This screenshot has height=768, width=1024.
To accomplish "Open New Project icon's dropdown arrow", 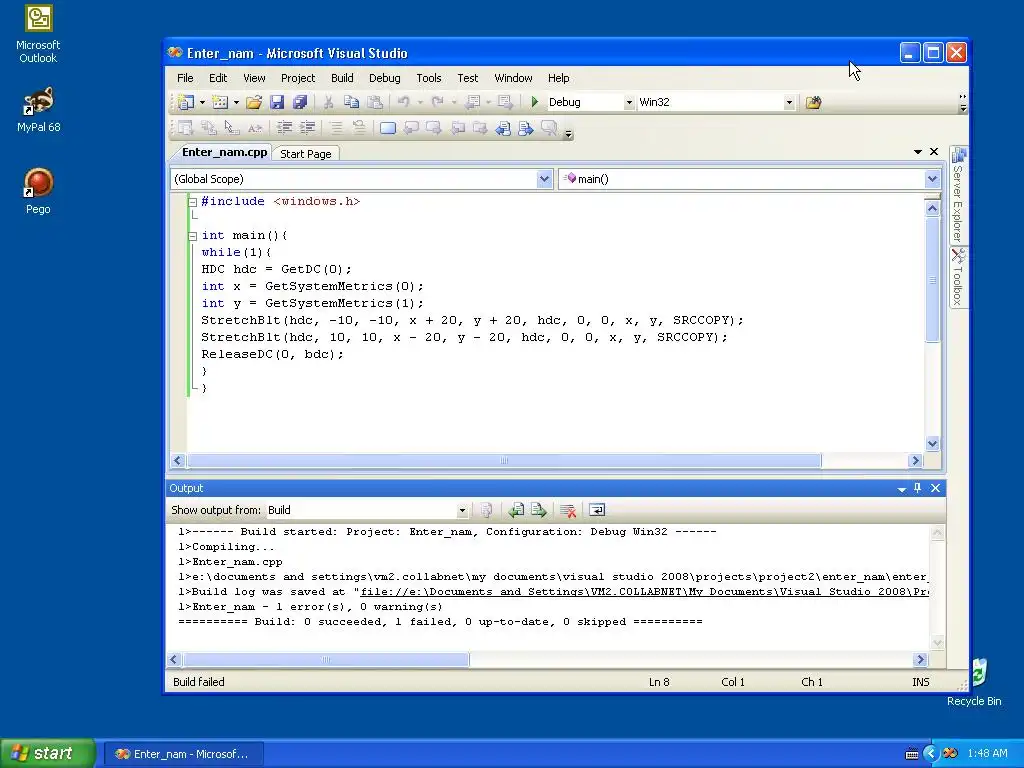I will [202, 103].
